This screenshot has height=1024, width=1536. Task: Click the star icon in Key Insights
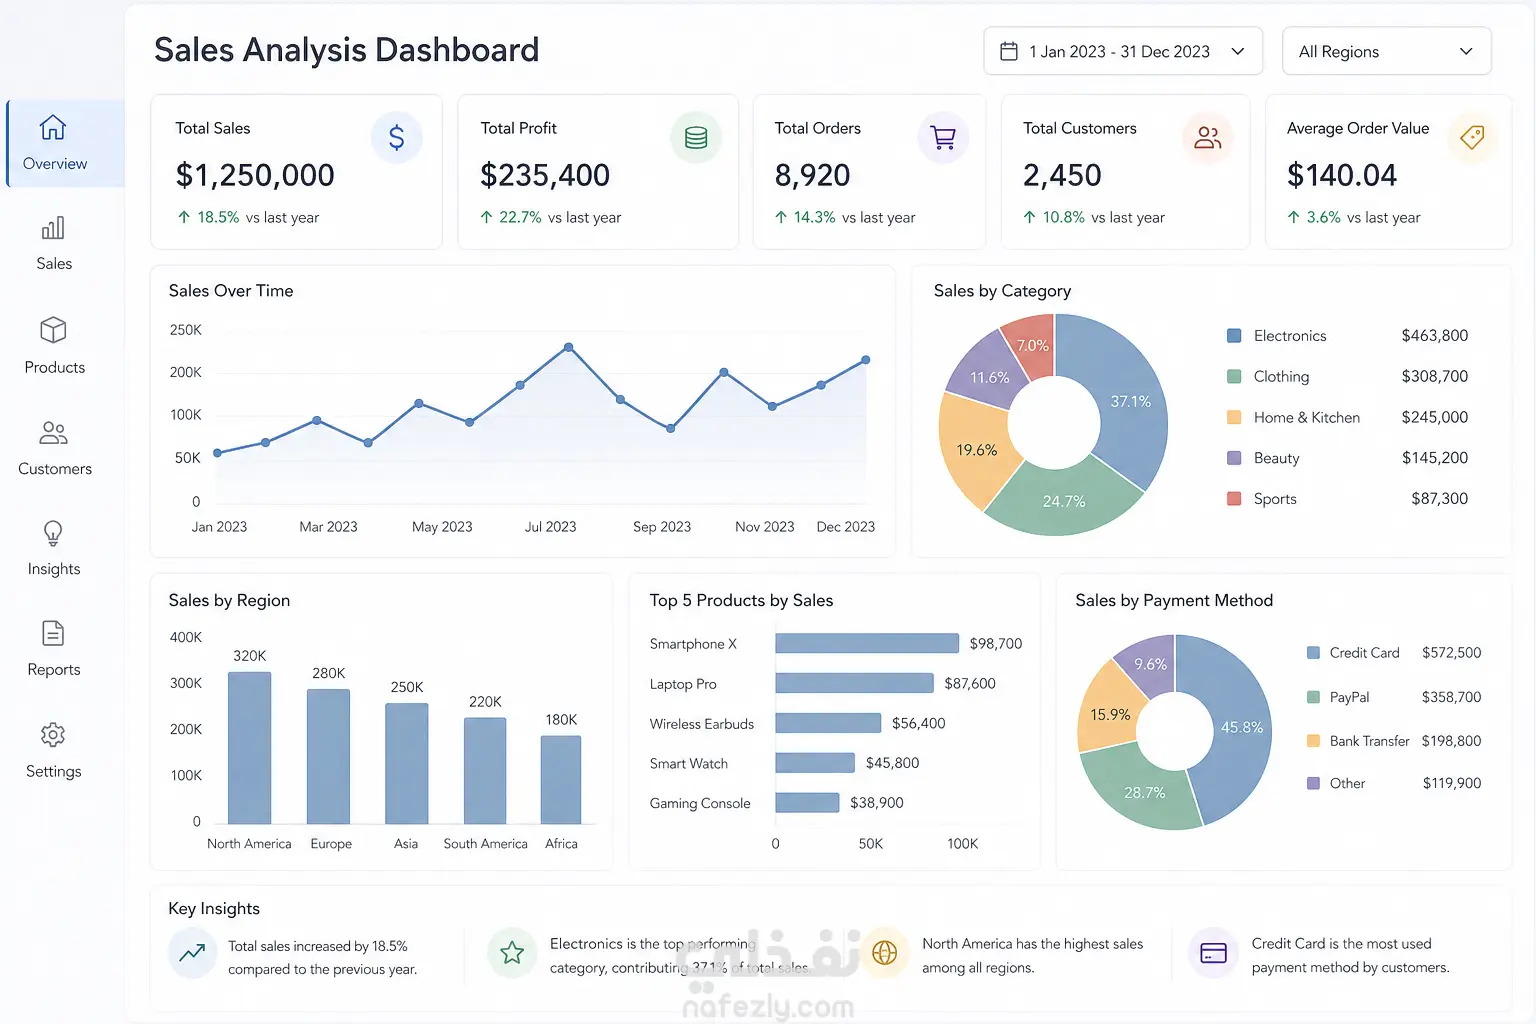512,953
